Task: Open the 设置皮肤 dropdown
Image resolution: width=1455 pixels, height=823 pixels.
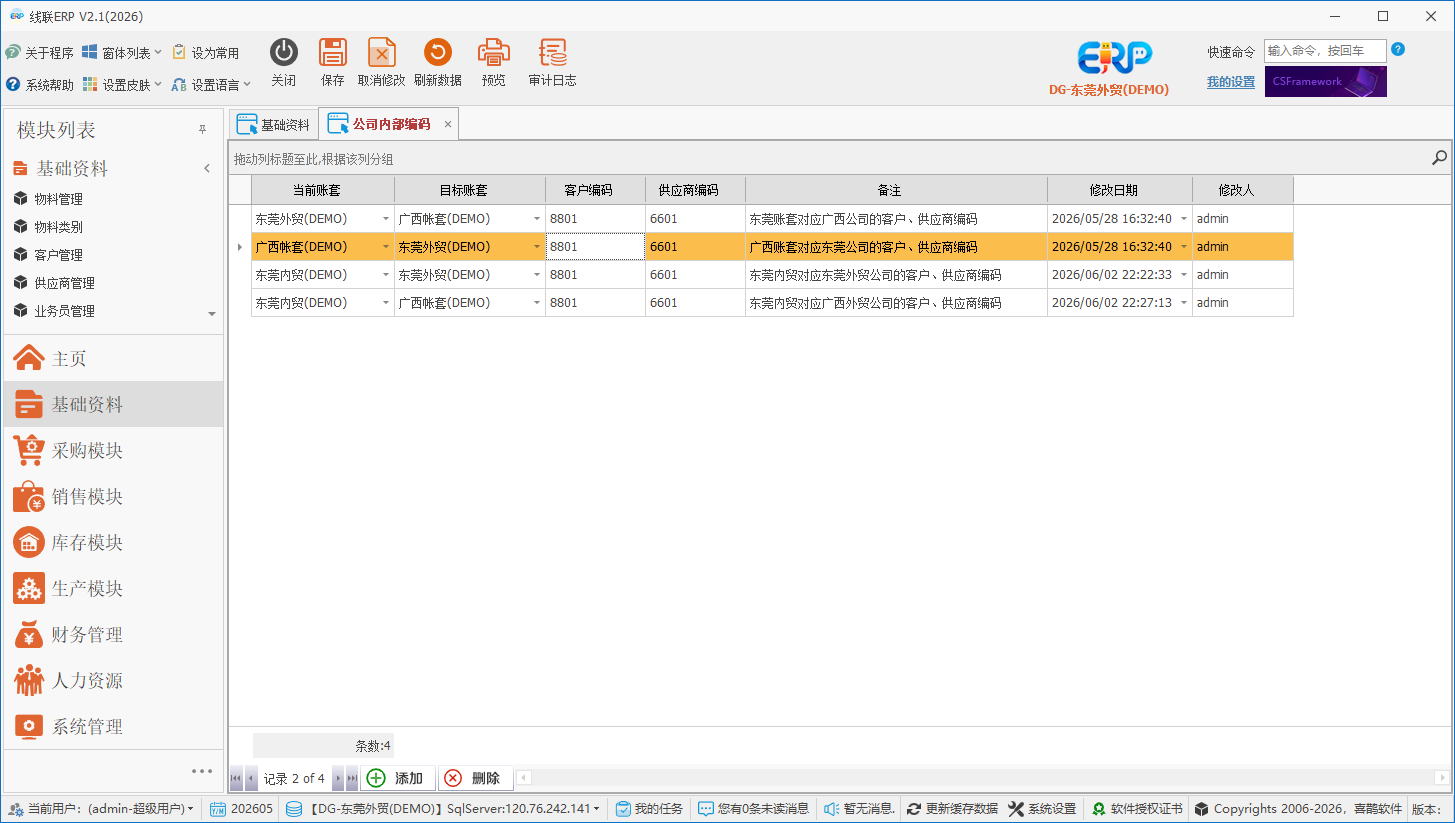Action: pyautogui.click(x=122, y=85)
